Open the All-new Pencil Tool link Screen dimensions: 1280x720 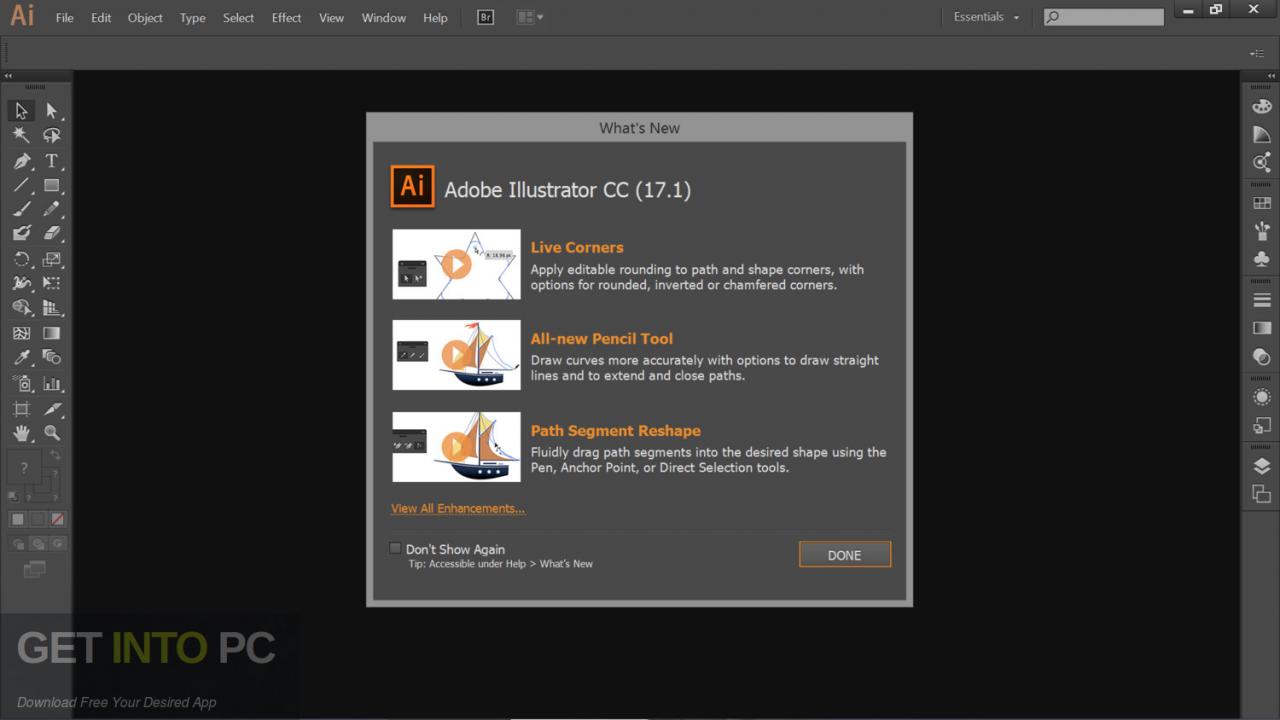click(602, 338)
